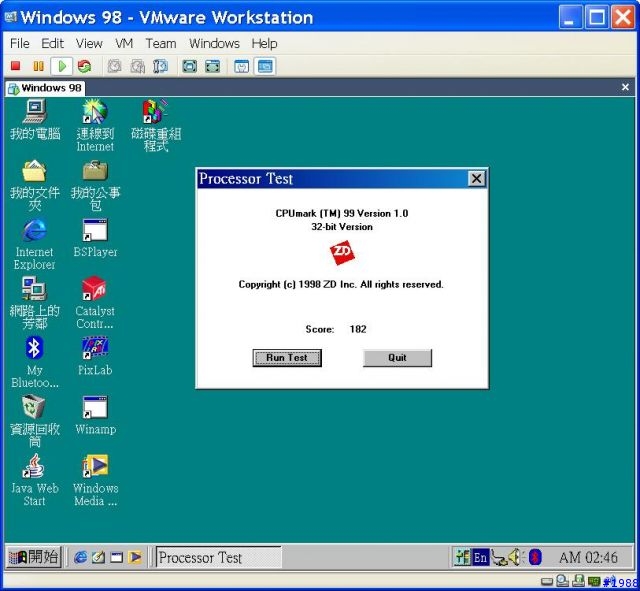This screenshot has width=640, height=591.
Task: Launch media player quick launch icon
Action: coord(135,557)
